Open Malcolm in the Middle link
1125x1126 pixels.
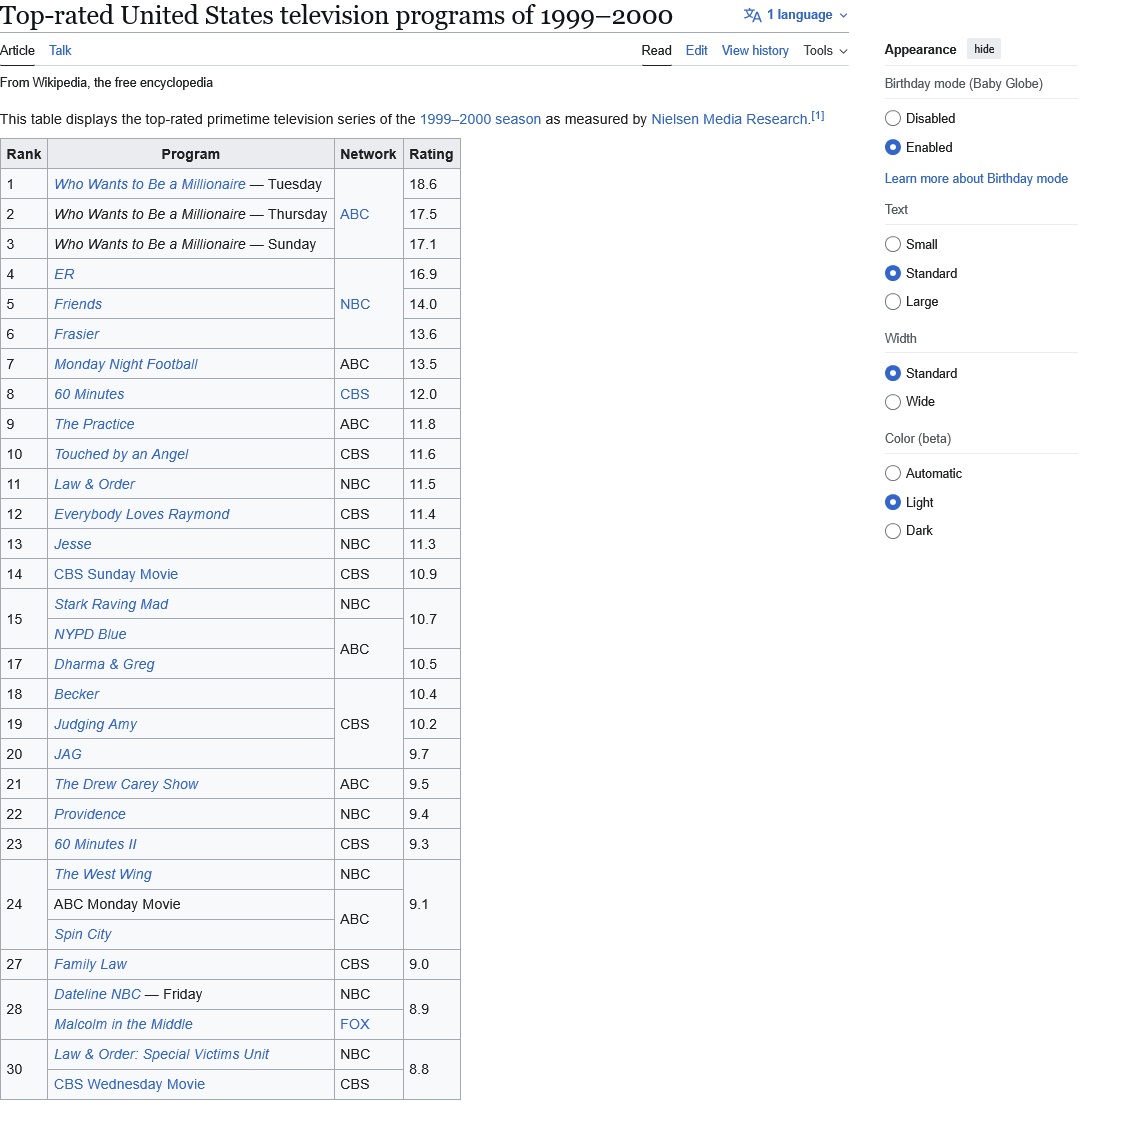[123, 1025]
